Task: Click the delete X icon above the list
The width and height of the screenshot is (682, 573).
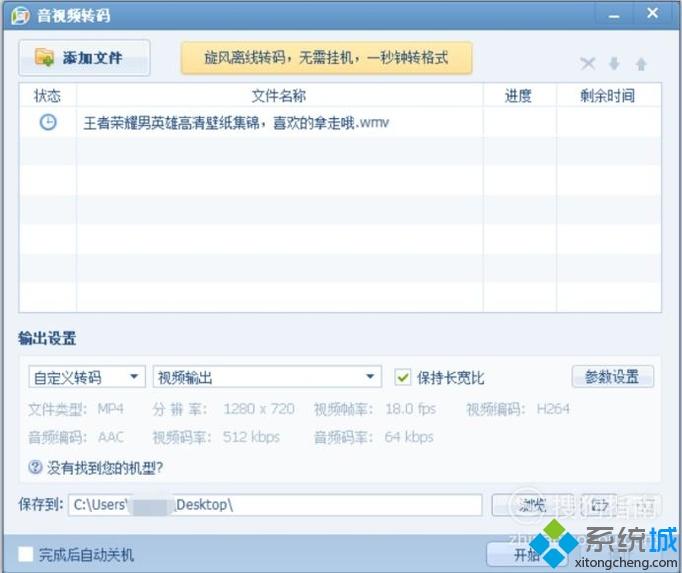Action: (x=588, y=64)
